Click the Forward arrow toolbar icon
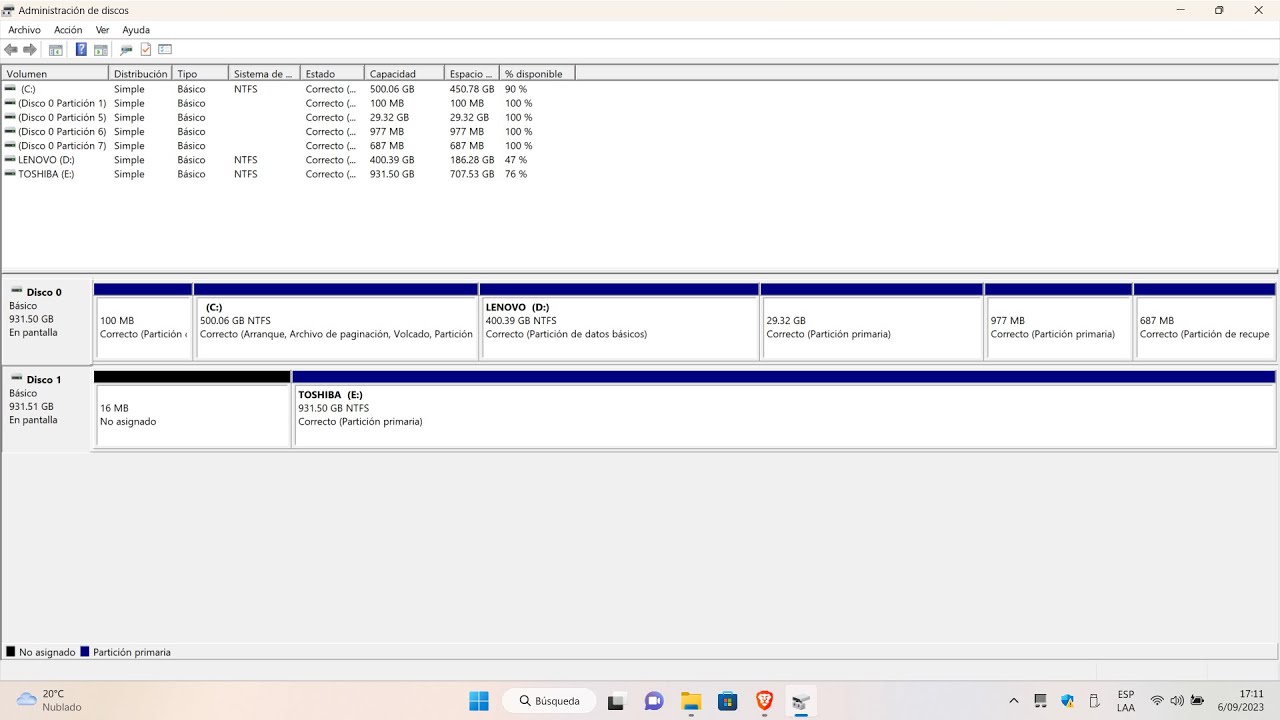Screen dimensions: 1280x720 [29, 49]
